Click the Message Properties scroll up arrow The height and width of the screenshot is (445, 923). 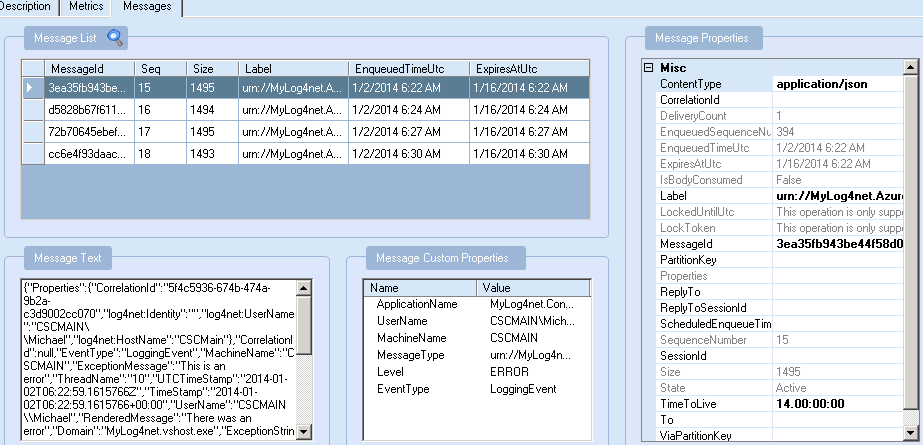click(910, 67)
